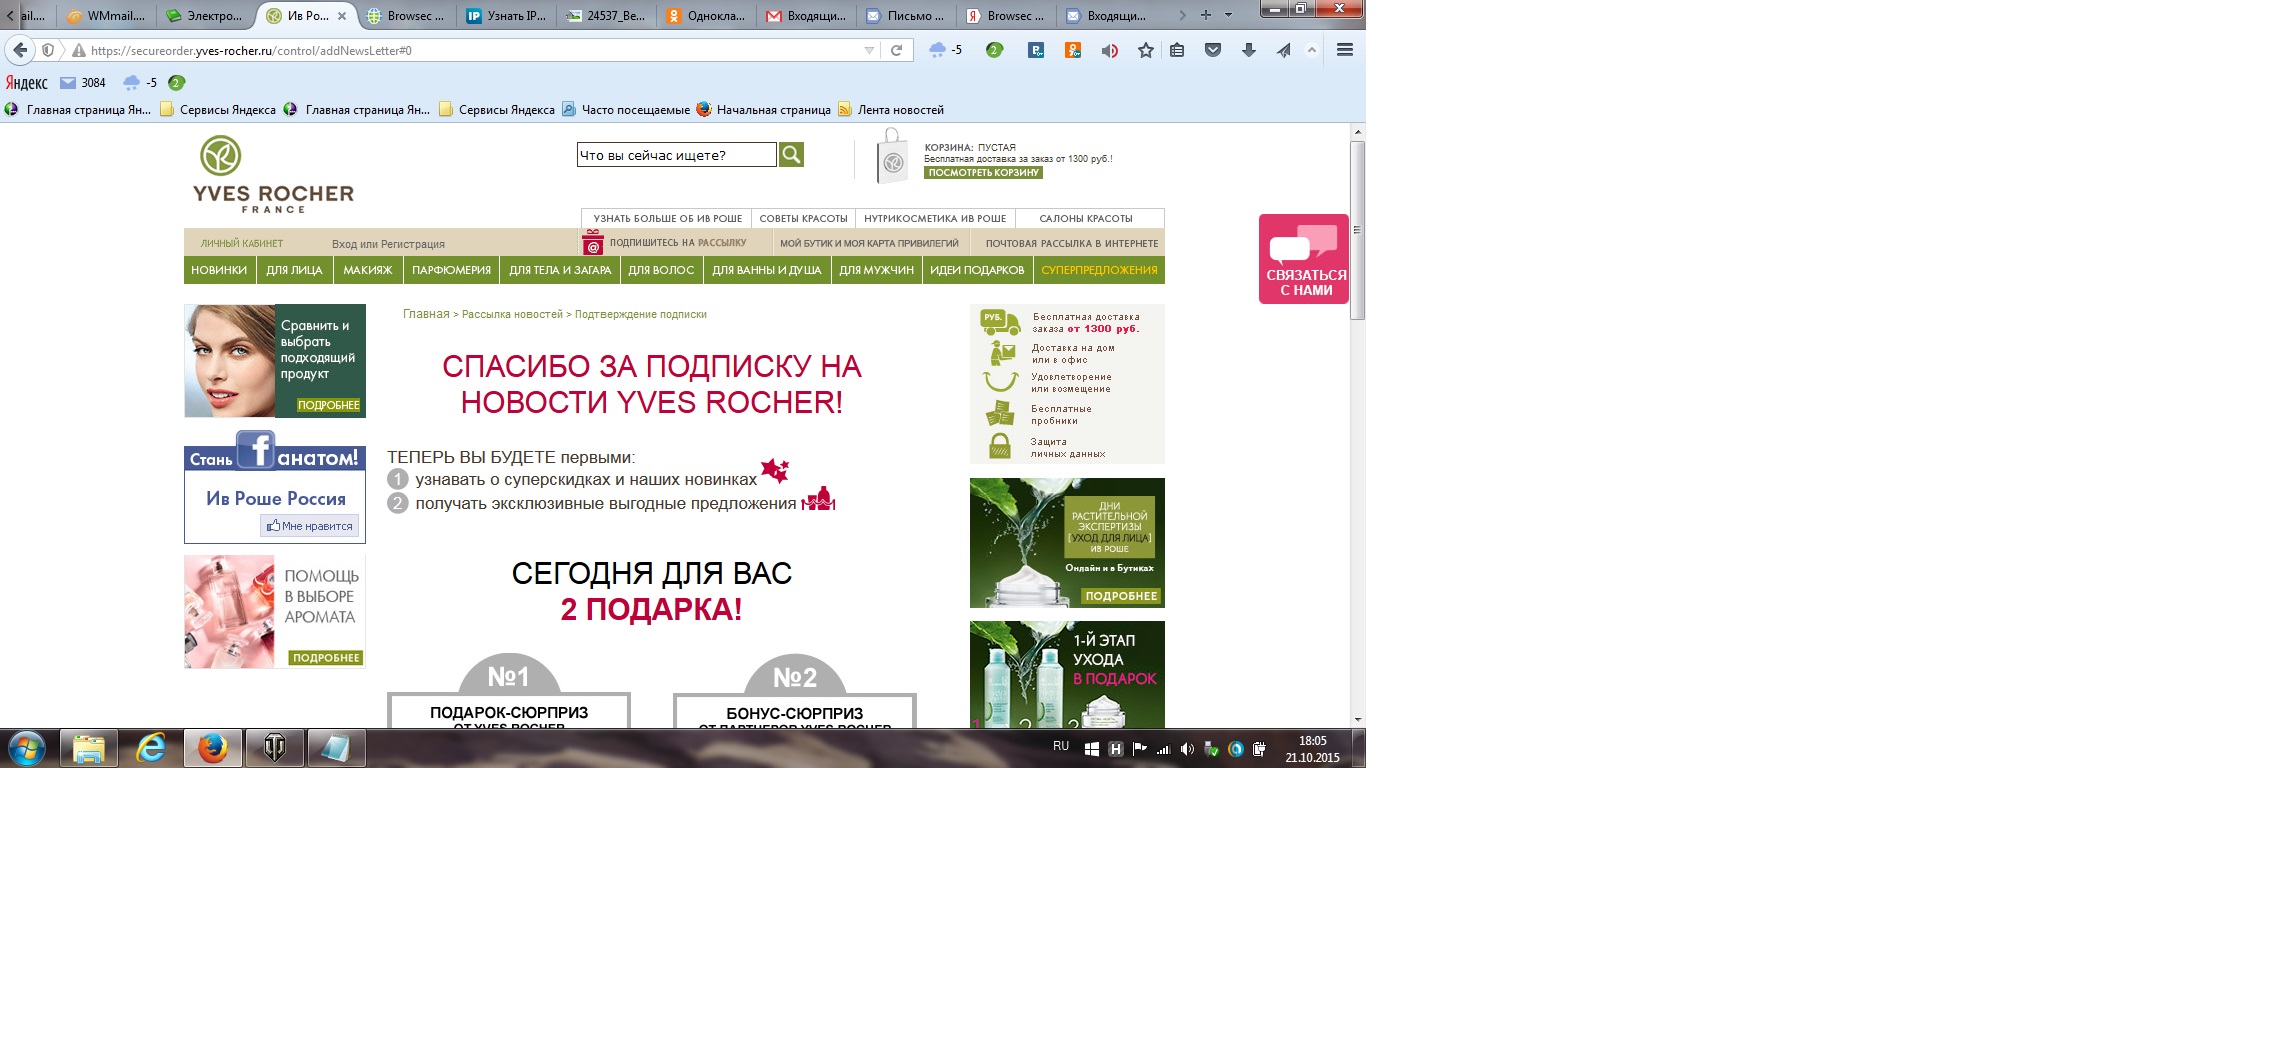Image resolution: width=2282 pixels, height=1054 pixels.
Task: Open Windows Start menu orb
Action: point(27,748)
